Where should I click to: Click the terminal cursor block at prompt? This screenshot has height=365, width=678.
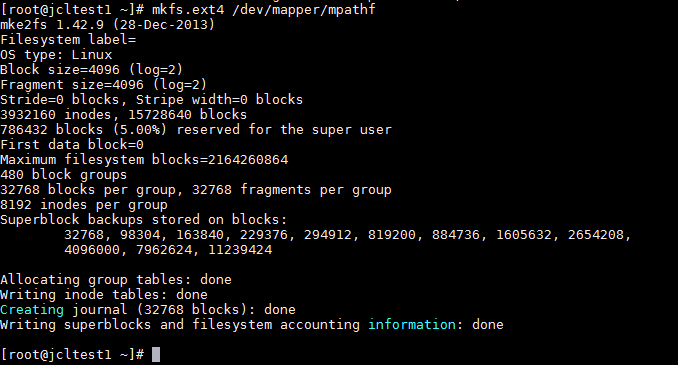pos(156,354)
